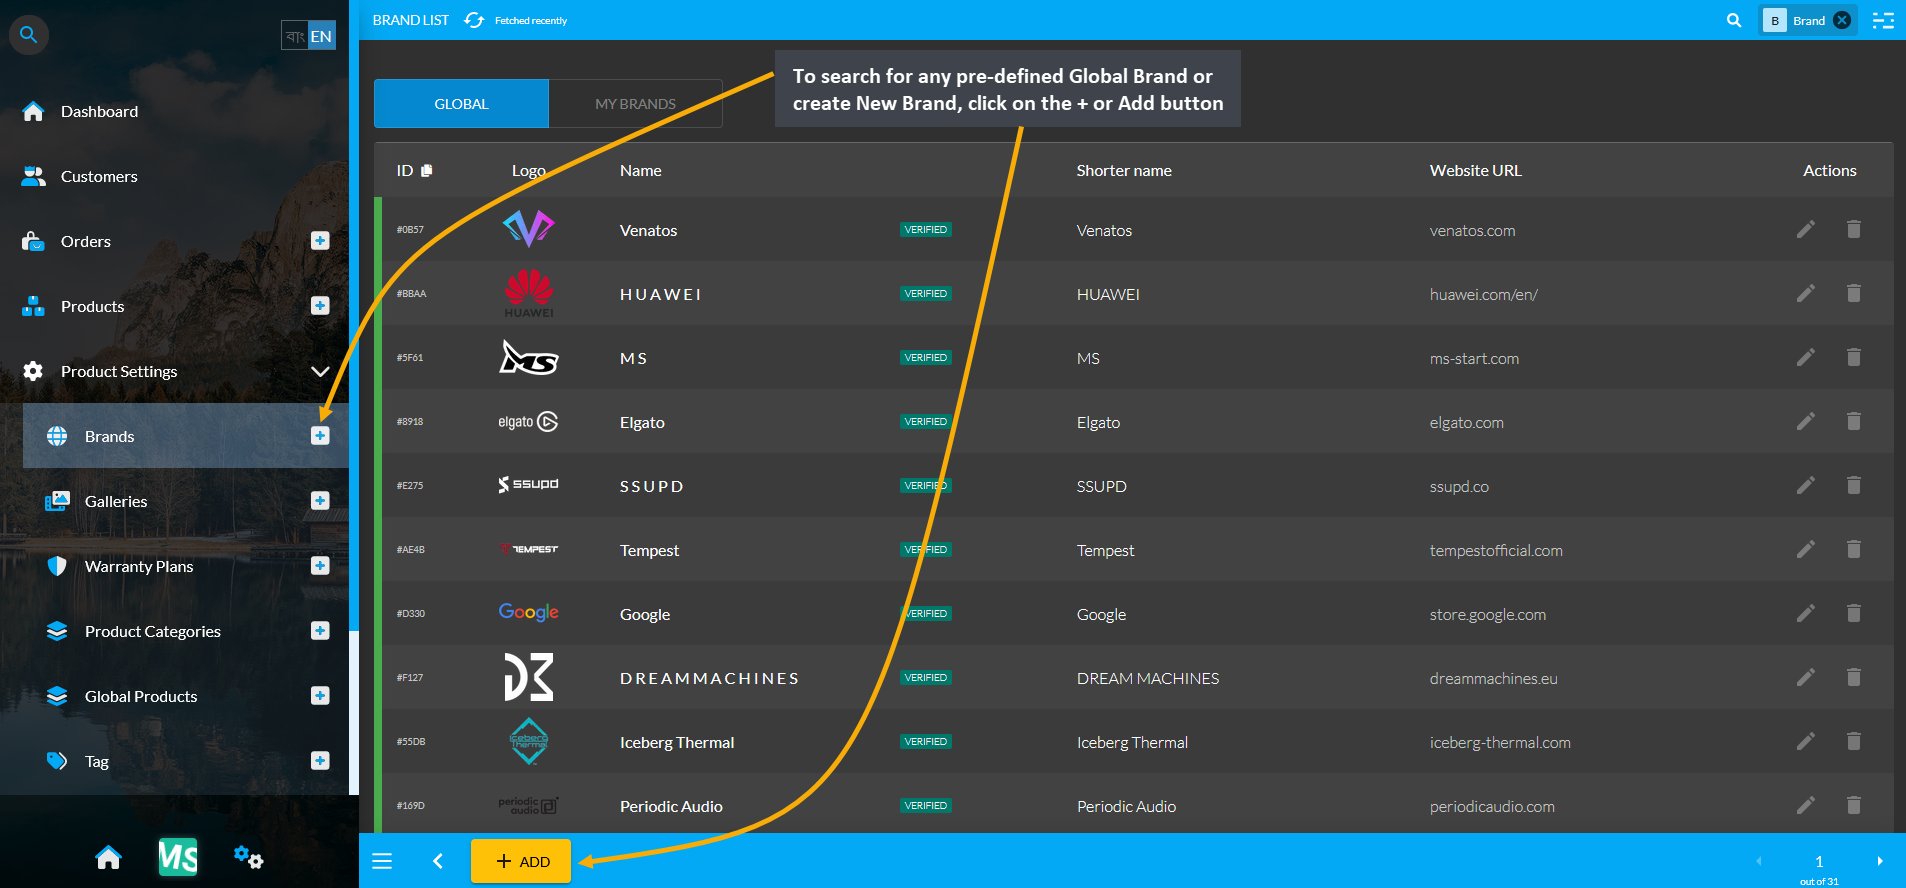Open elgato.com website link
Image resolution: width=1906 pixels, height=888 pixels.
pos(1466,422)
